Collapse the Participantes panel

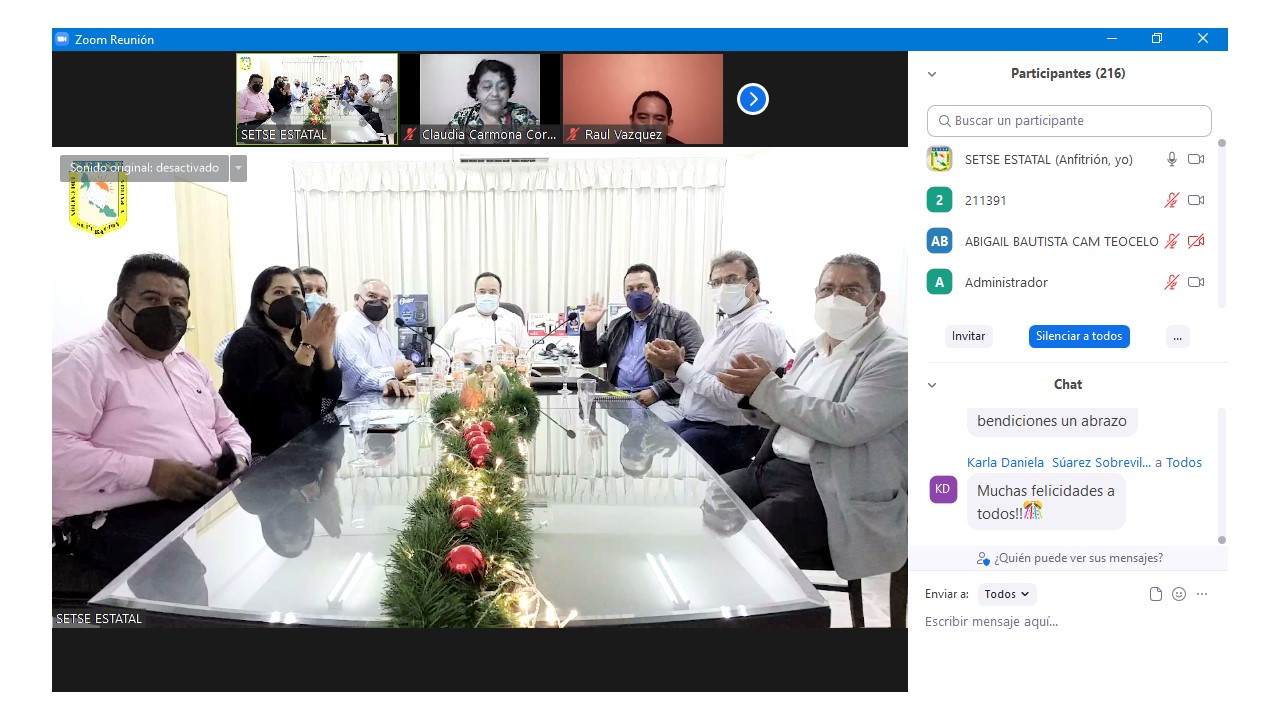[932, 74]
